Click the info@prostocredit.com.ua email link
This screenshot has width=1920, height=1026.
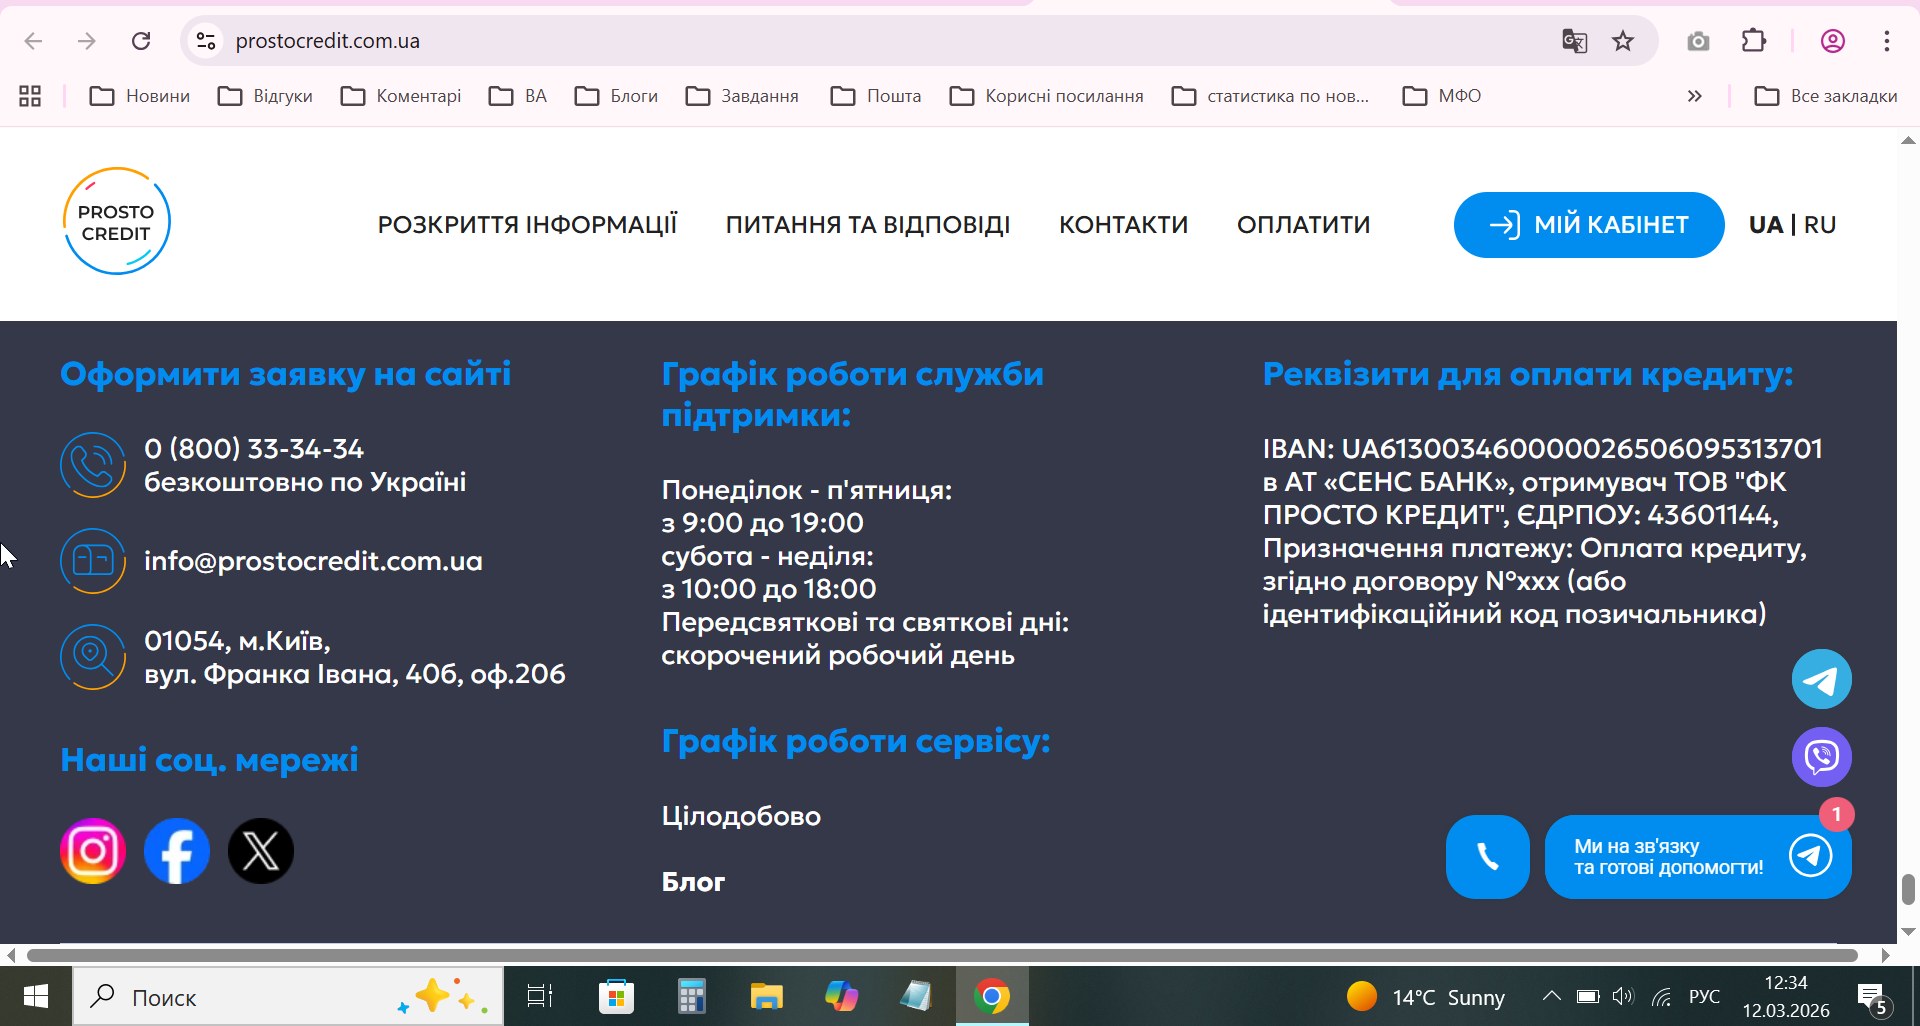coord(313,561)
